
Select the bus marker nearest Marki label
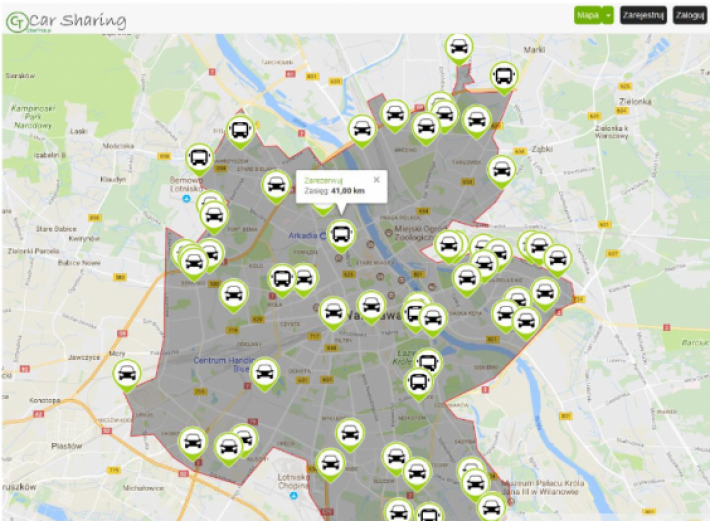click(504, 75)
